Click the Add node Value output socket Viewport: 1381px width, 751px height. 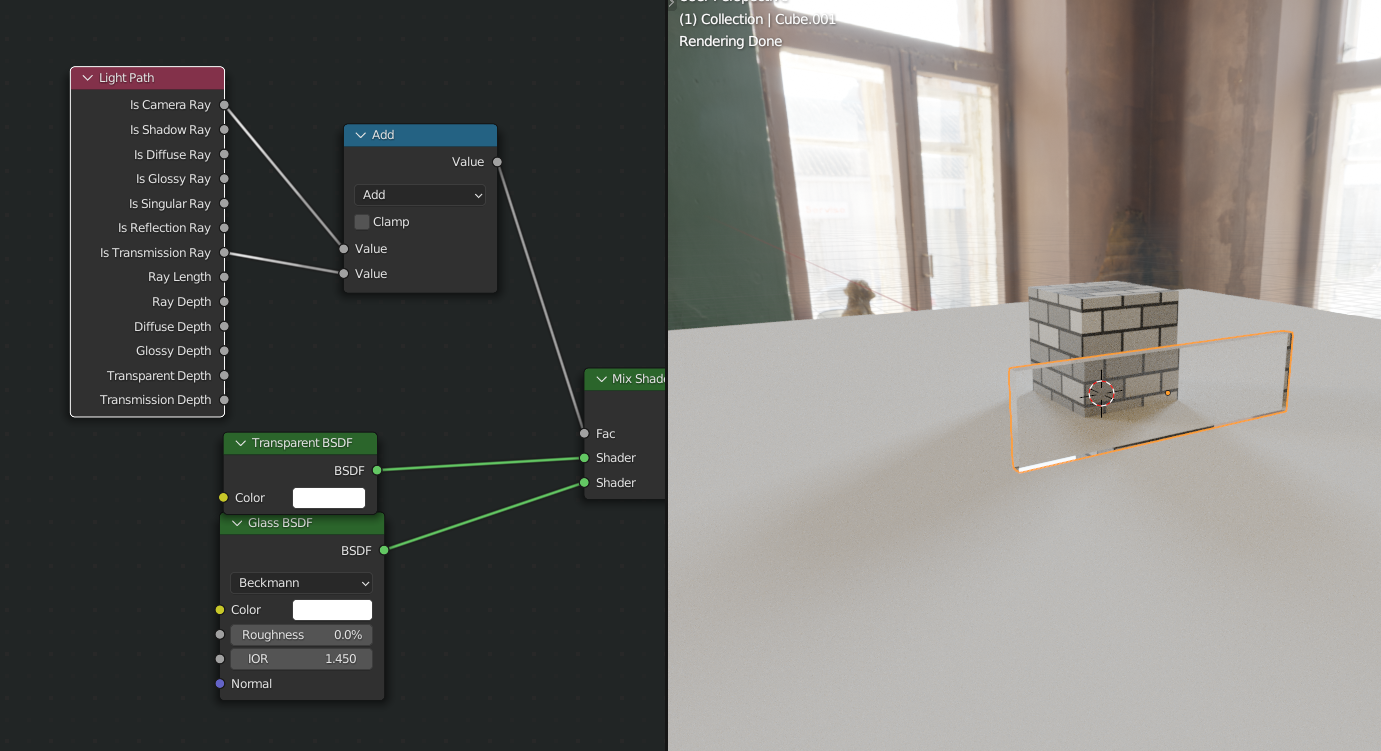pyautogui.click(x=497, y=162)
